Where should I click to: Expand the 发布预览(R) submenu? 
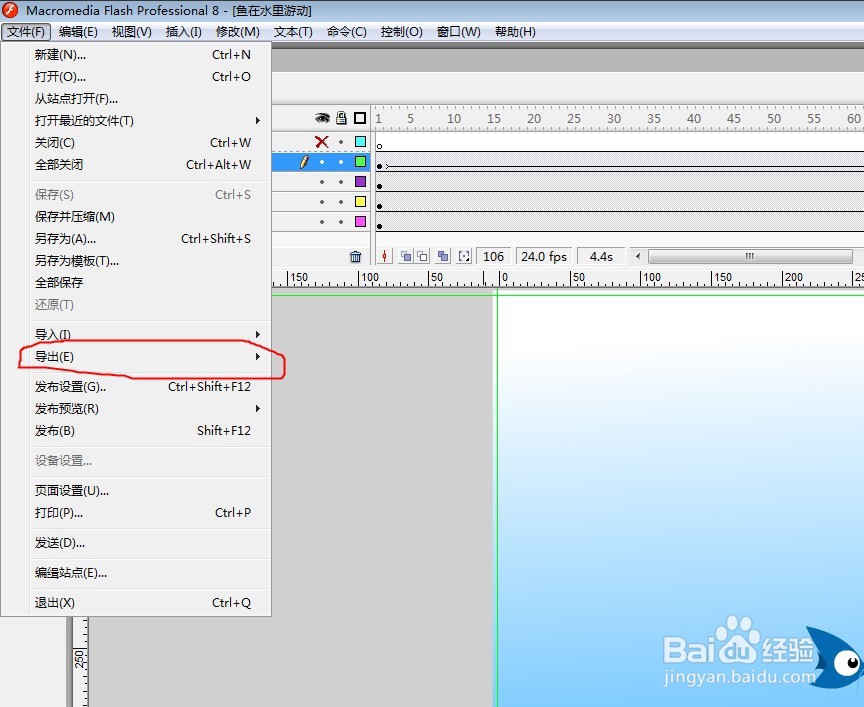[149, 408]
